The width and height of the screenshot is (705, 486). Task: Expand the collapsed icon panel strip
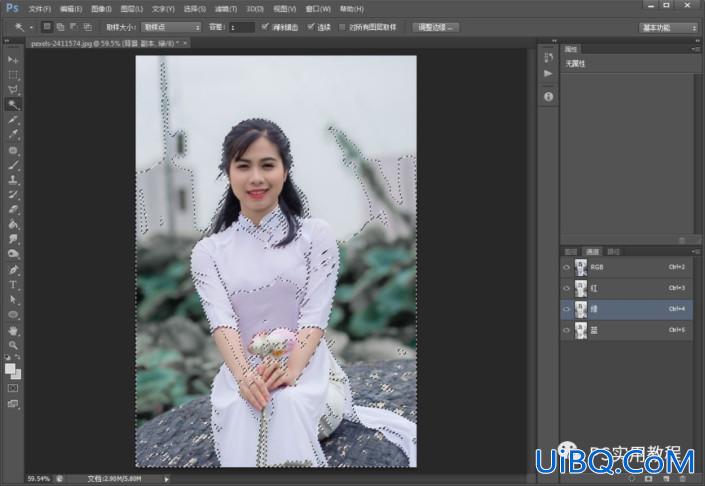pyautogui.click(x=554, y=41)
